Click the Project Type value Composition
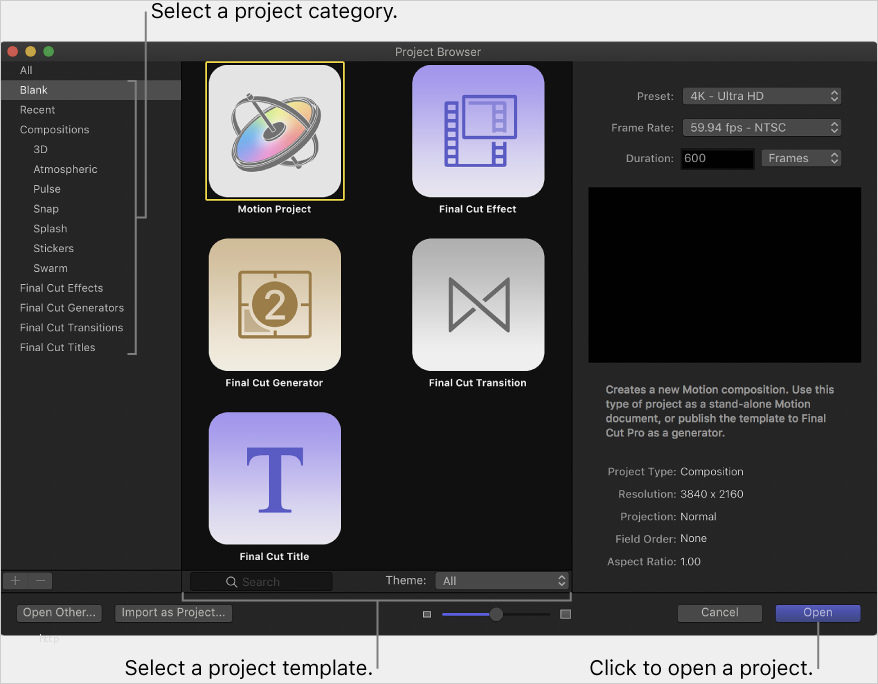 click(x=712, y=471)
